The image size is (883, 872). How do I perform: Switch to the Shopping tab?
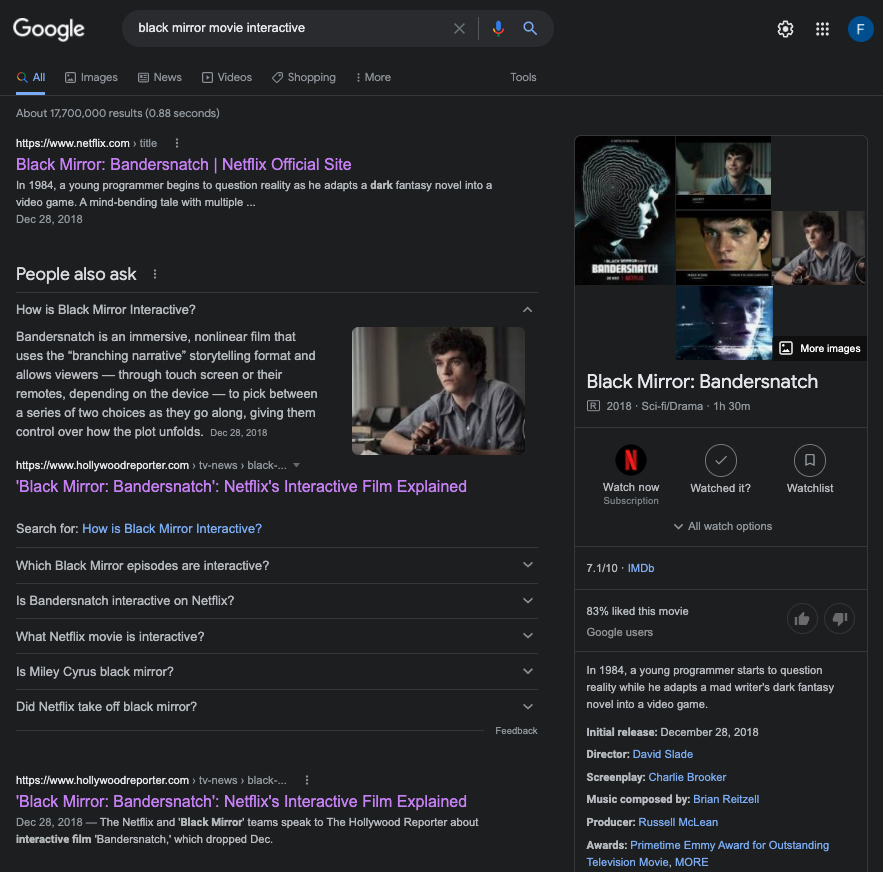(304, 77)
